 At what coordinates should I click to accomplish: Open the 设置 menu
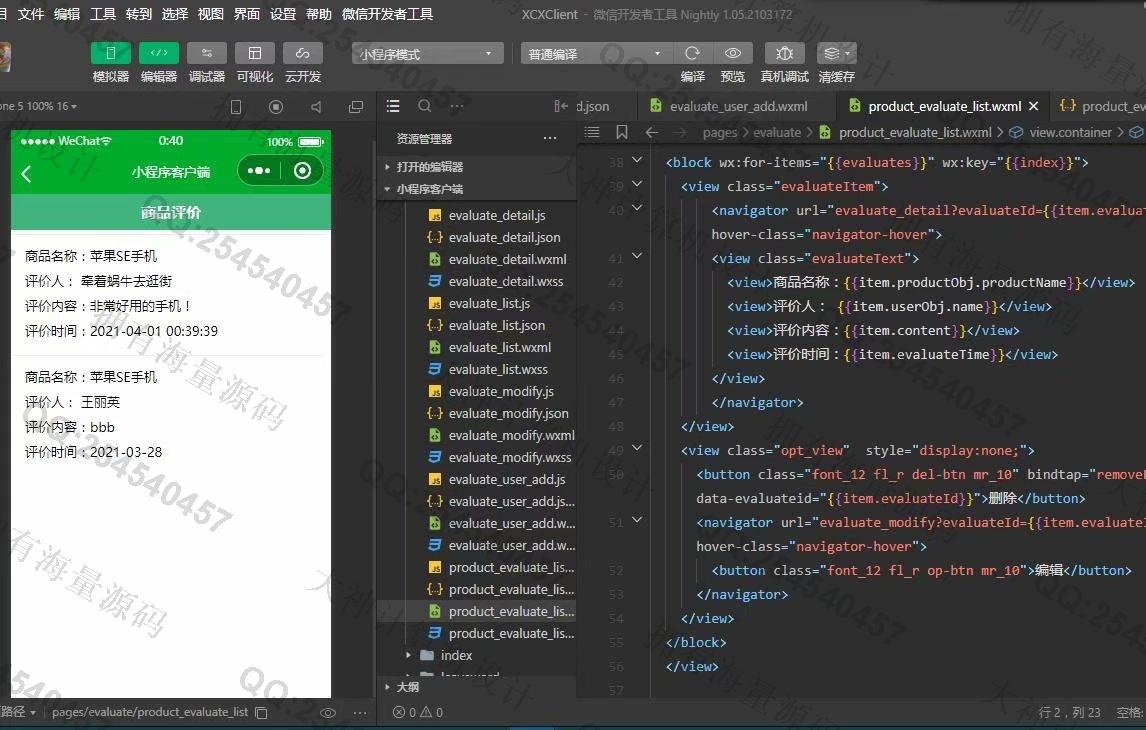point(282,14)
